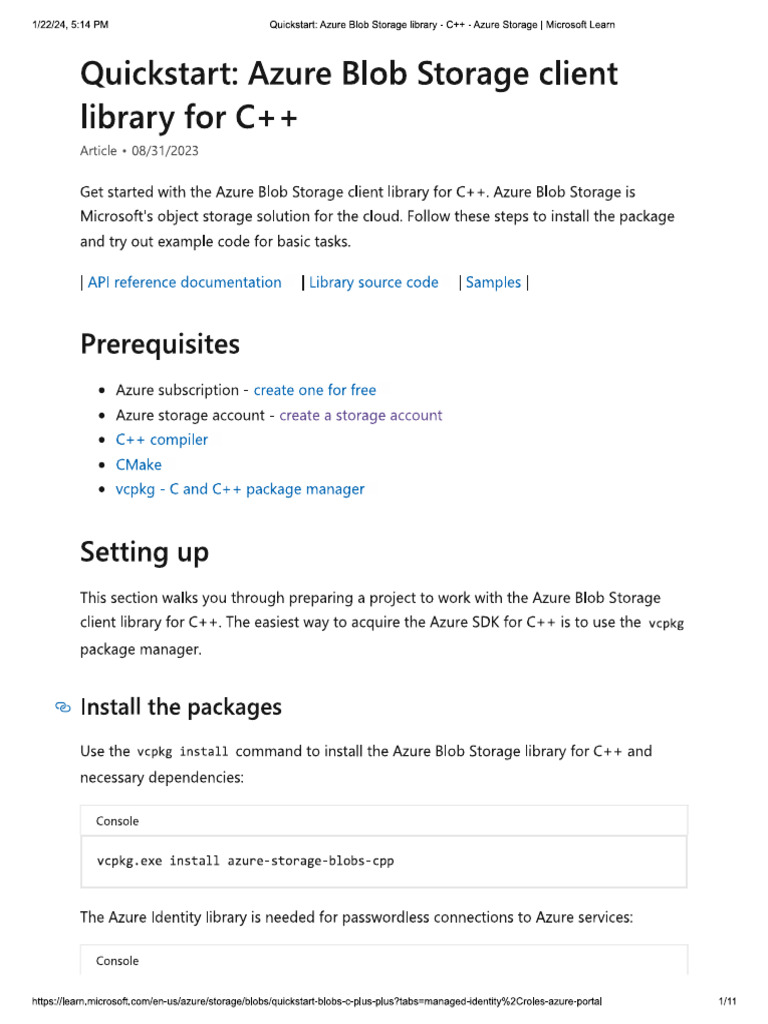Click the Console label below the Azure Identity sentence

117,961
